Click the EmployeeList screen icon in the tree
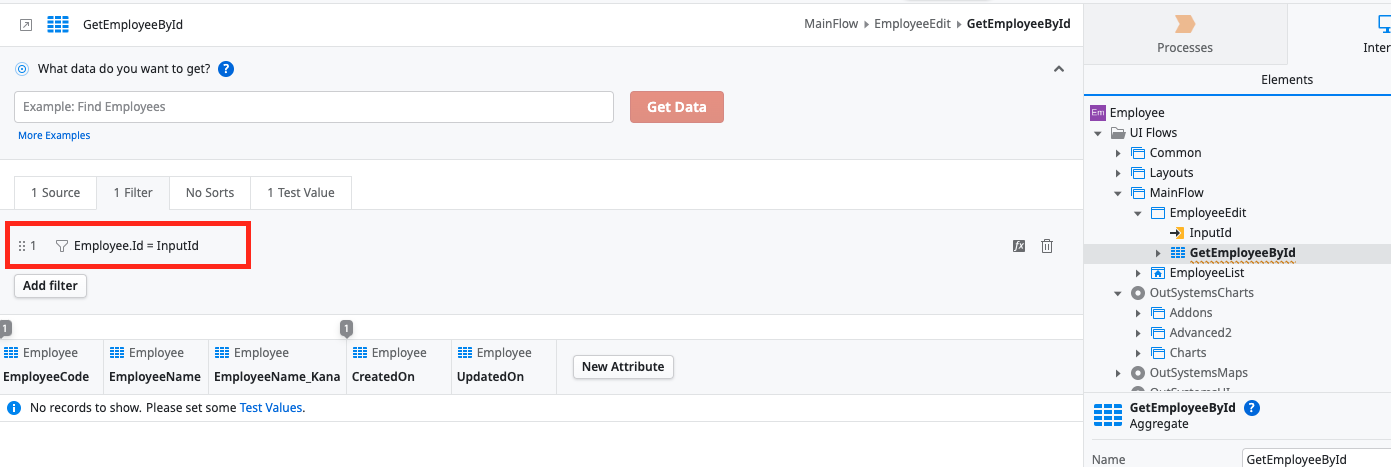This screenshot has height=467, width=1391. pyautogui.click(x=1158, y=273)
